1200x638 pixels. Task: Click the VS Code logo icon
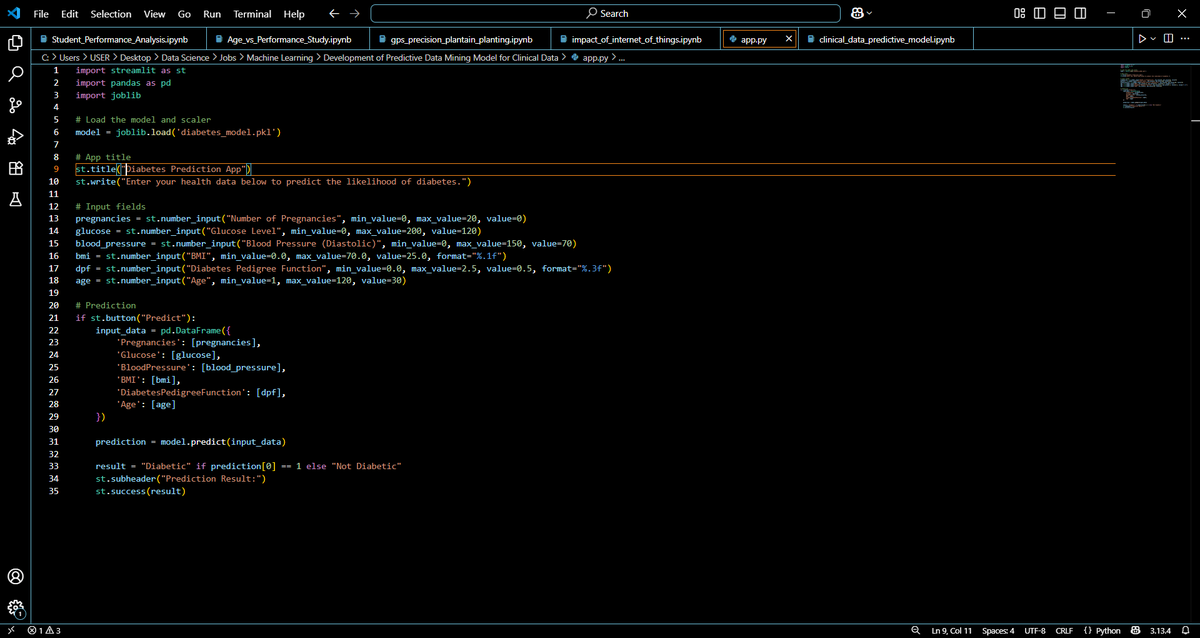[12, 14]
